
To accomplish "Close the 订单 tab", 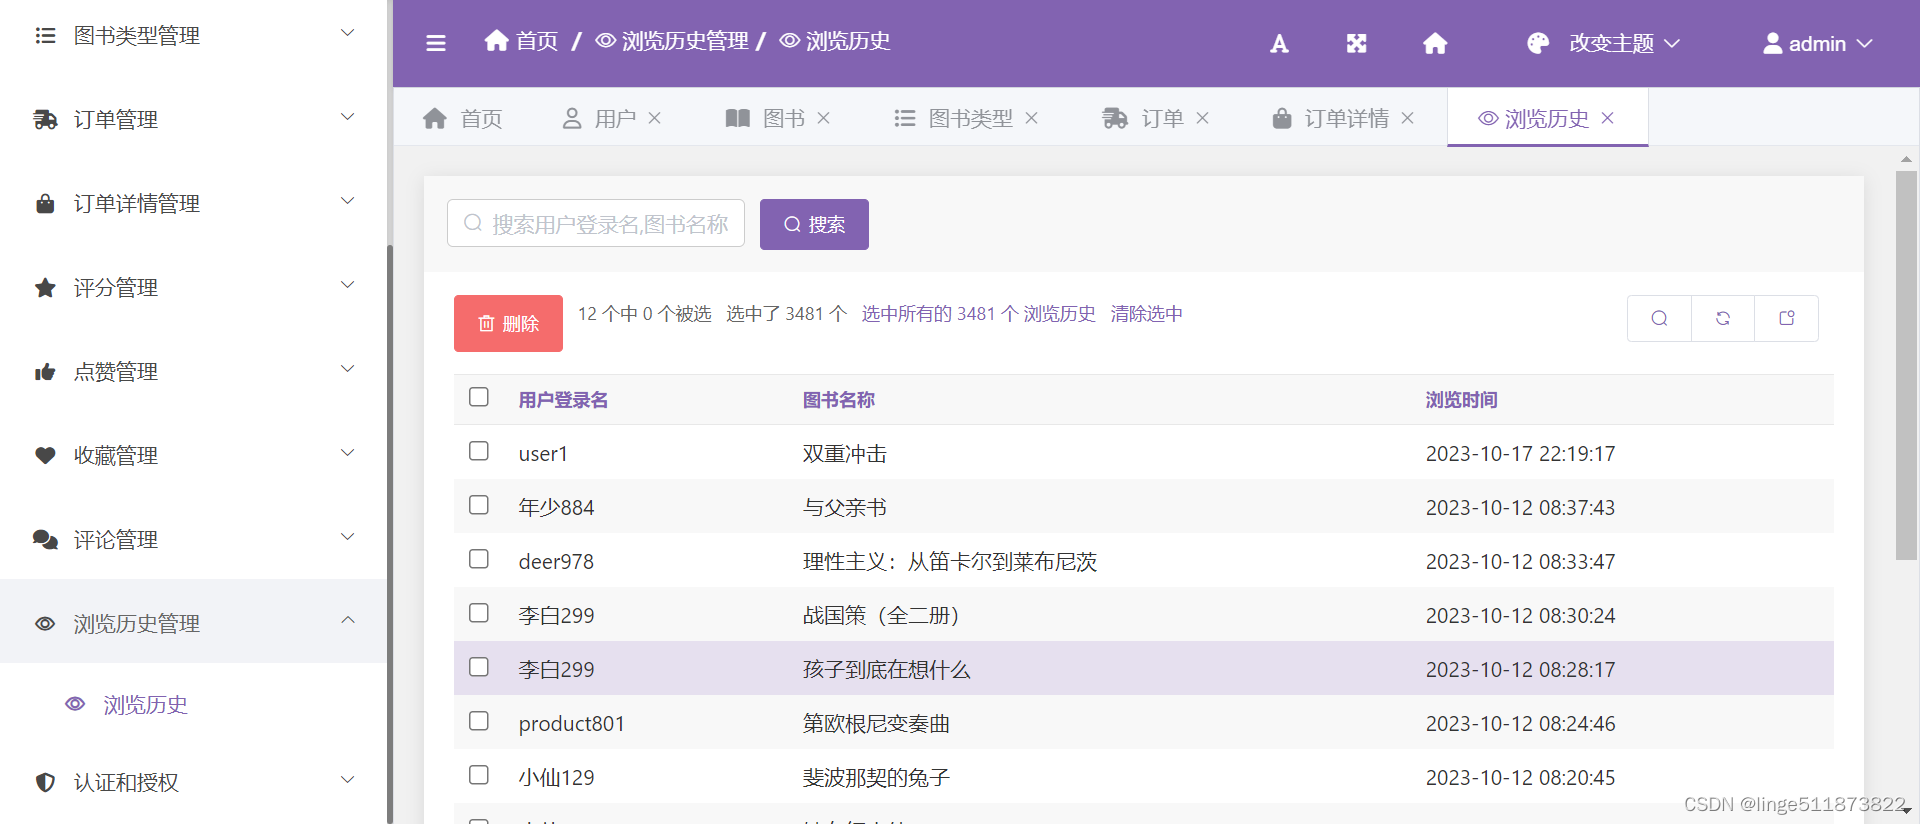I will click(1203, 118).
